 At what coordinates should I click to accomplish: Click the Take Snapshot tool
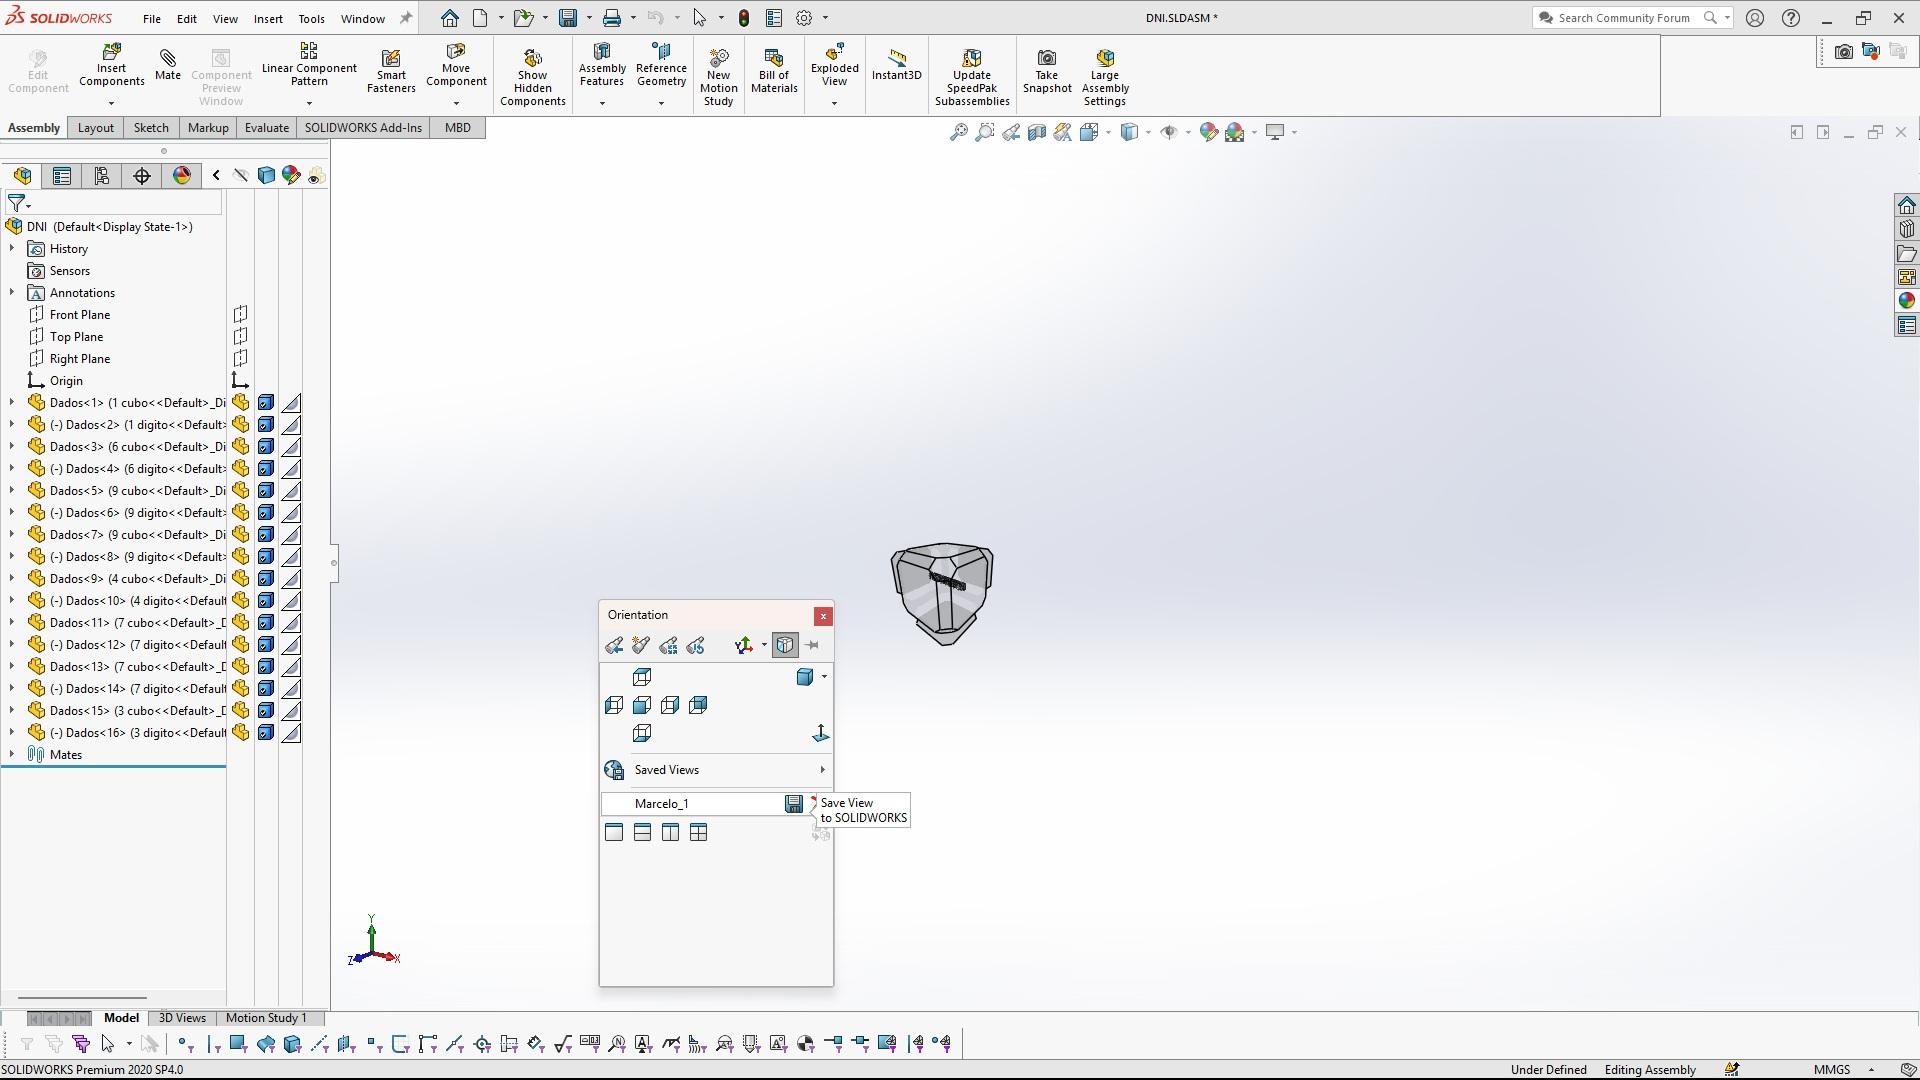point(1046,70)
